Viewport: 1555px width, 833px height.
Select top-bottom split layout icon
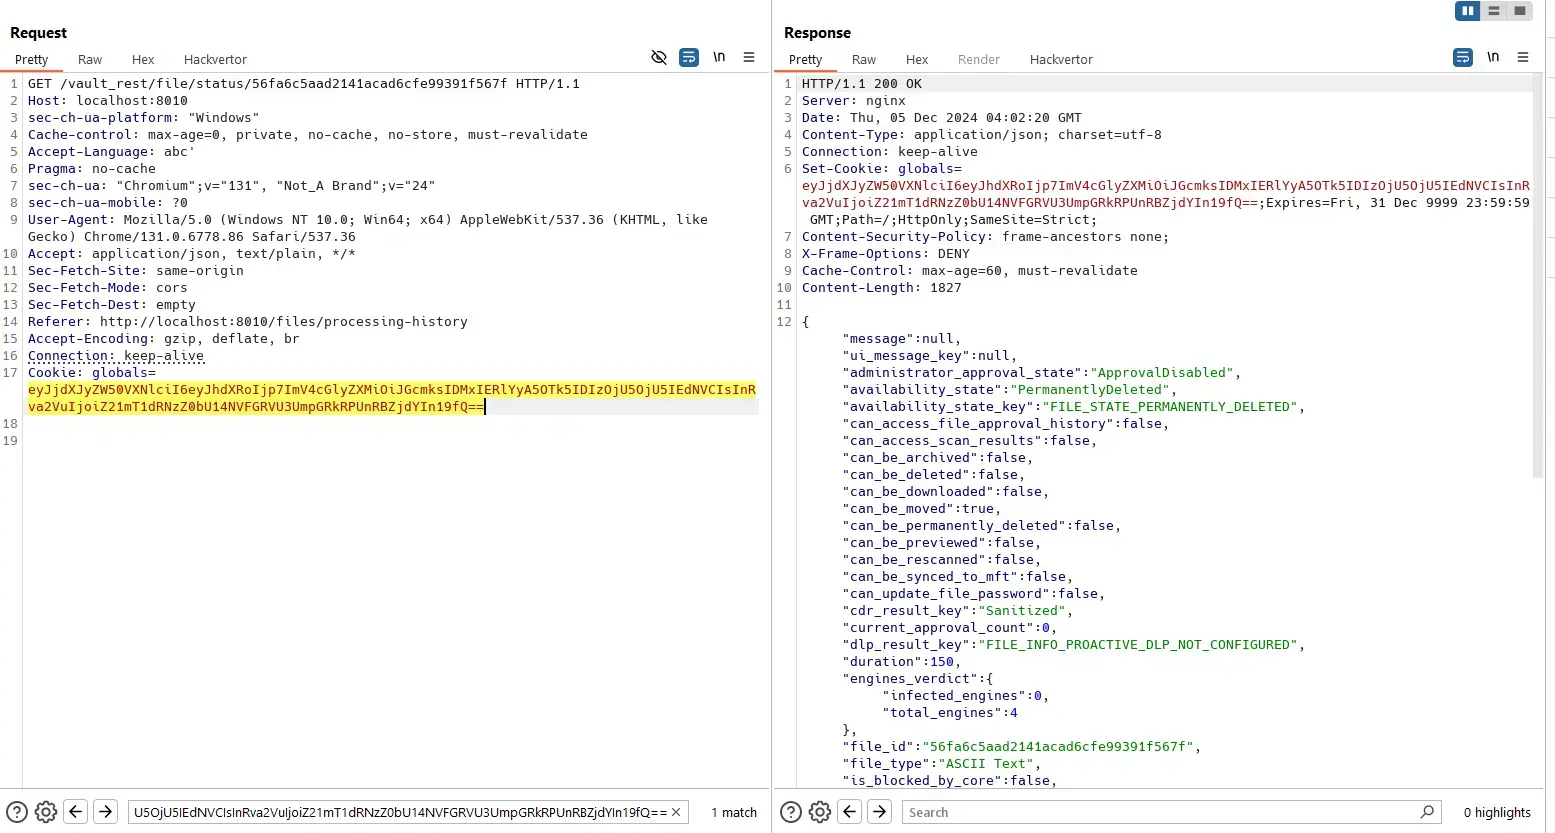click(1494, 11)
